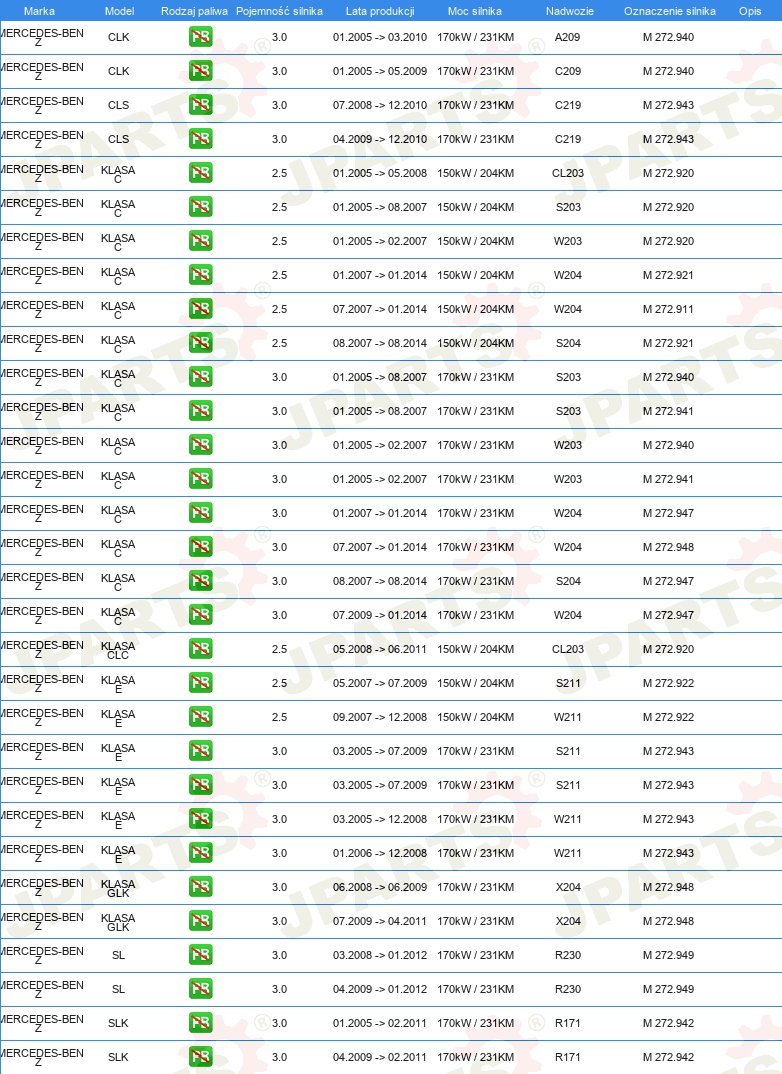Click fuel icon in W204 M 272.948 row

pos(201,547)
